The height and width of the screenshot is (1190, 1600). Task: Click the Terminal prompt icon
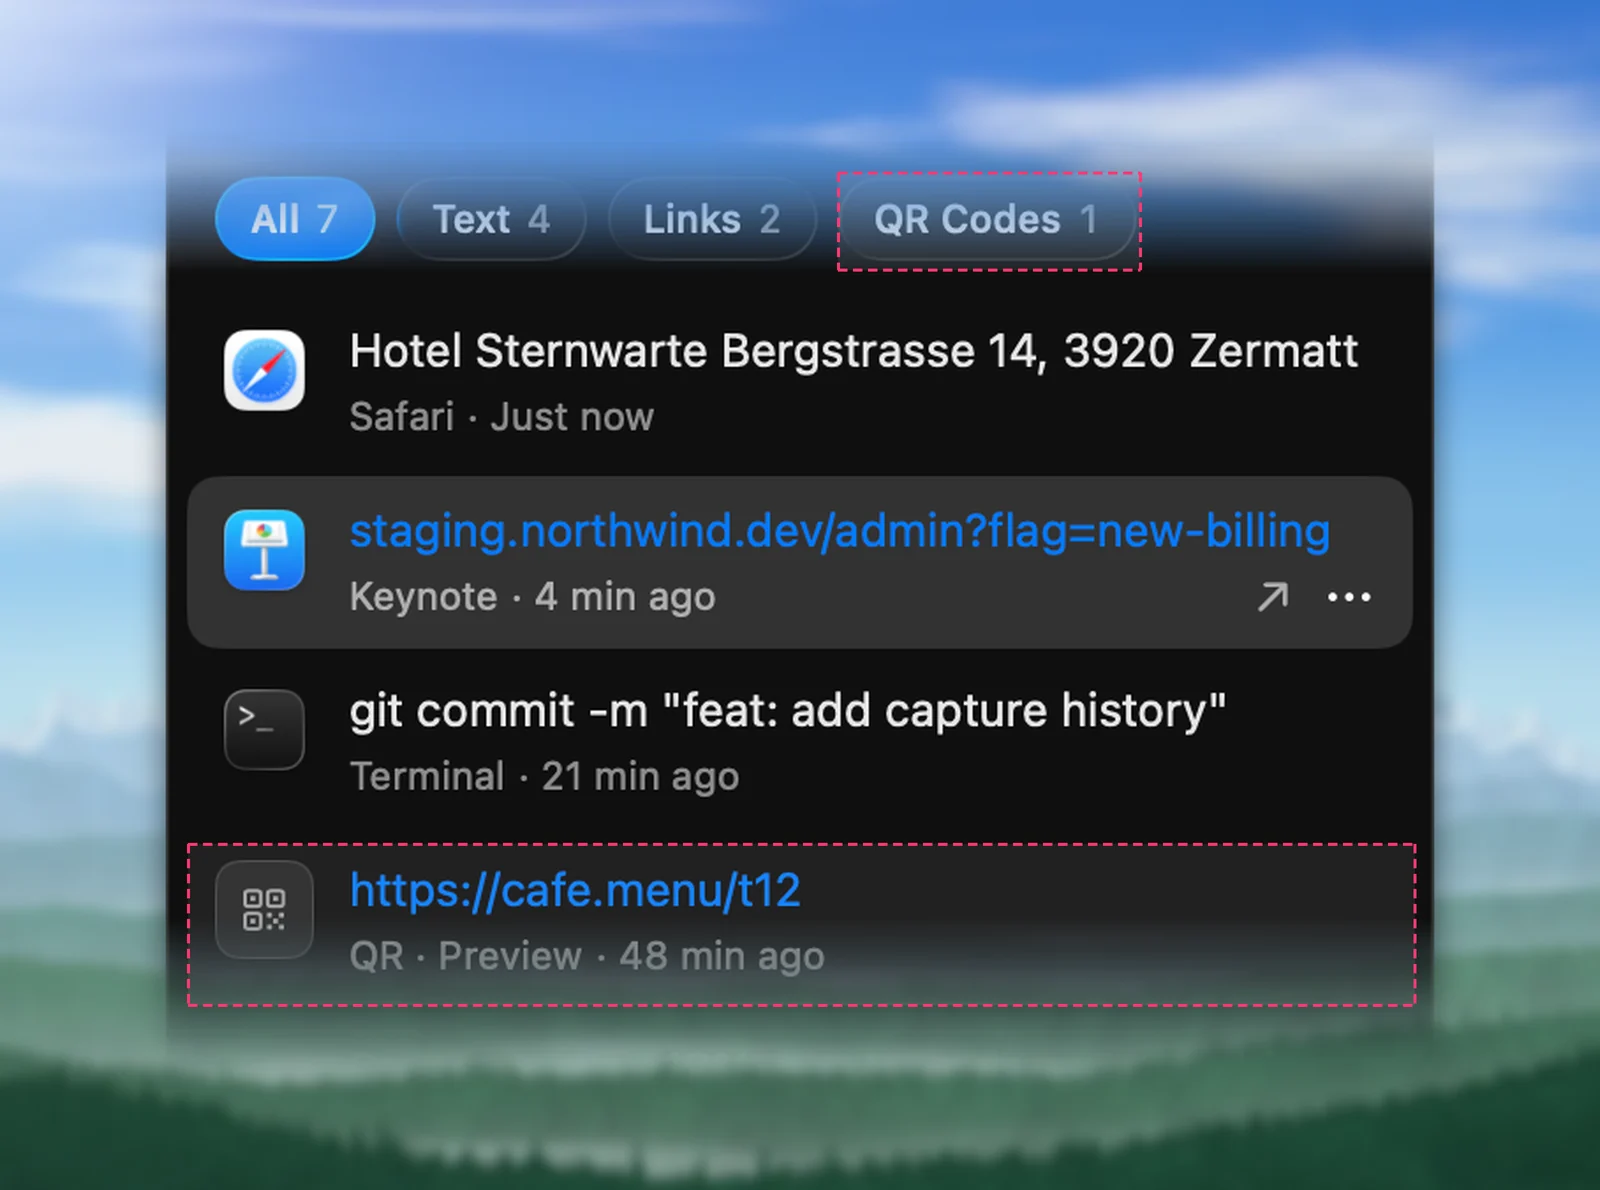pyautogui.click(x=264, y=729)
